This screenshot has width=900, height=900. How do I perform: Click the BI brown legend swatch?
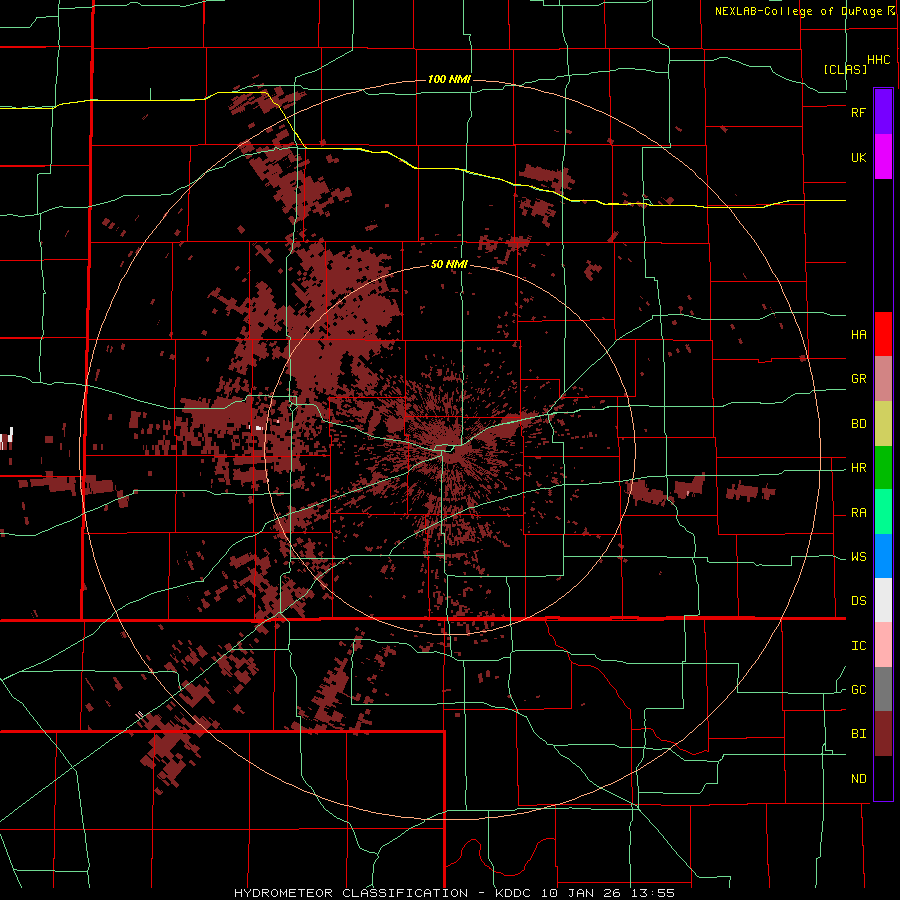point(883,734)
